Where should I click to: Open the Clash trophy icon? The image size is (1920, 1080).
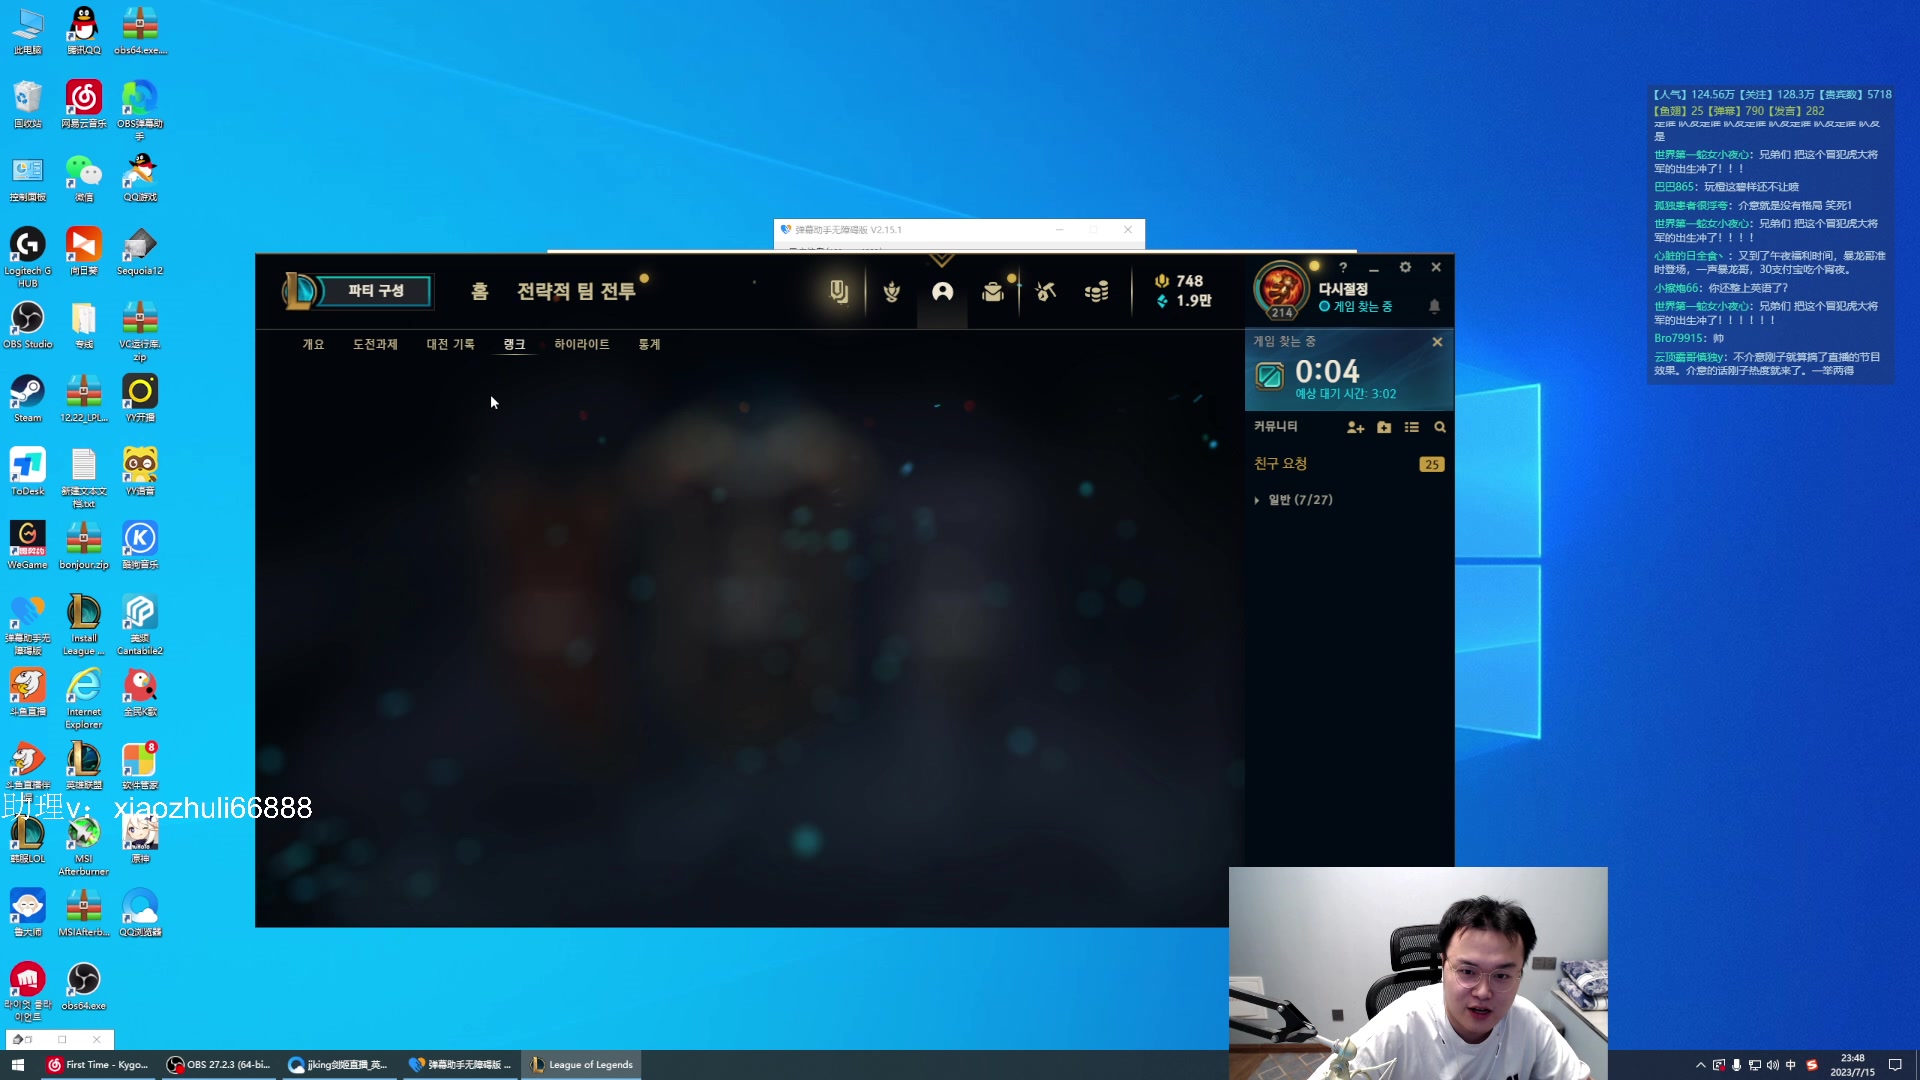[x=891, y=292]
